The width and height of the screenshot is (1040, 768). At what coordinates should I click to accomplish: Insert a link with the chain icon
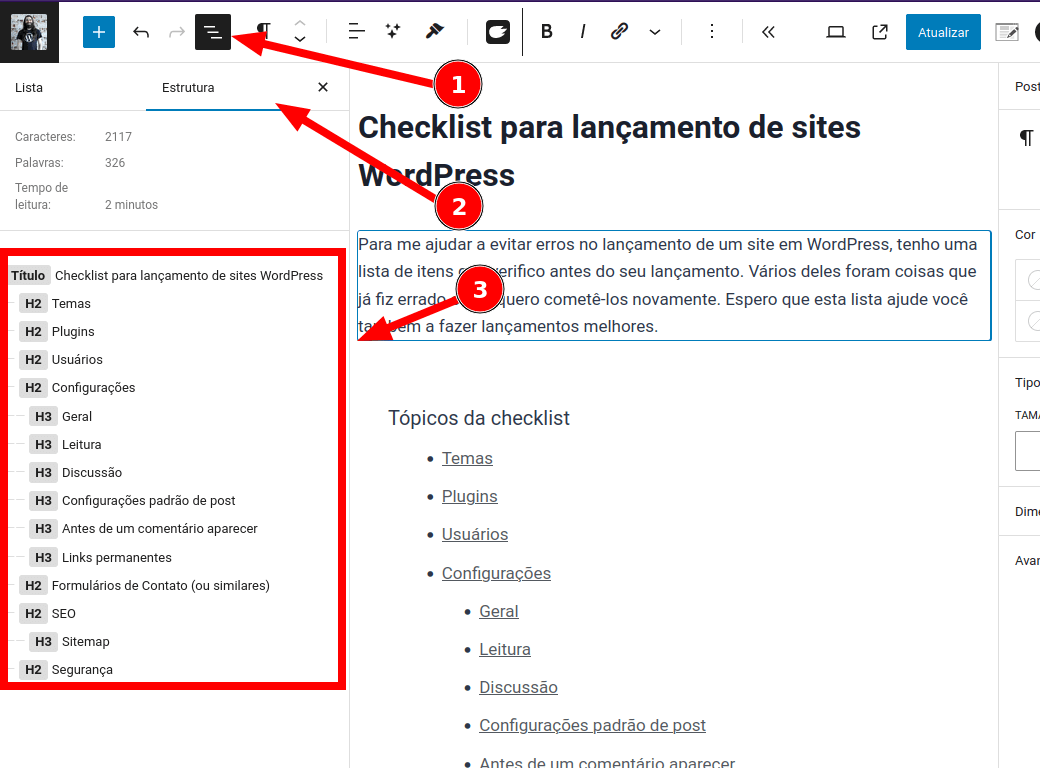tap(619, 32)
